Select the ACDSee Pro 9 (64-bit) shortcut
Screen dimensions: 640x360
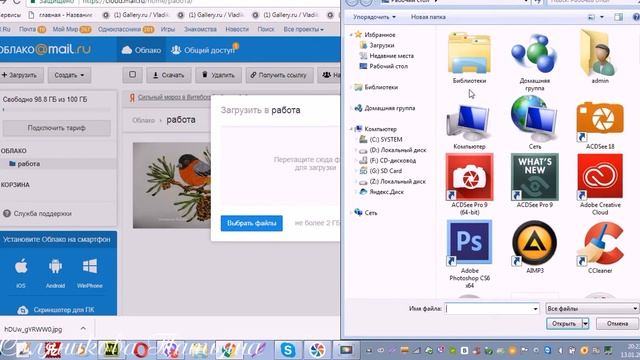coord(469,177)
